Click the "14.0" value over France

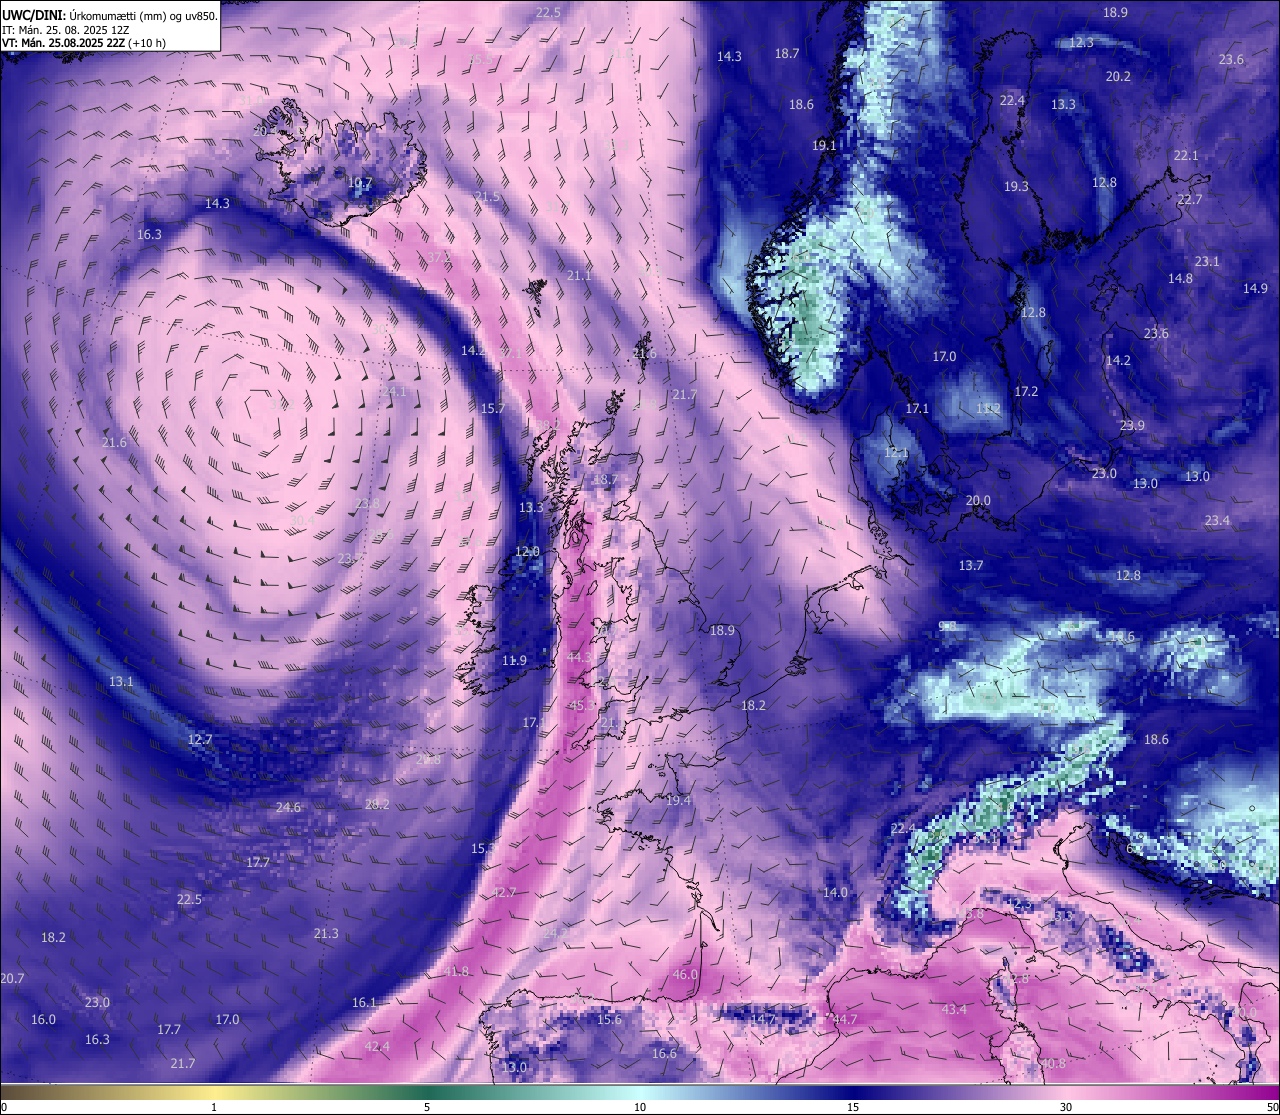(x=835, y=892)
